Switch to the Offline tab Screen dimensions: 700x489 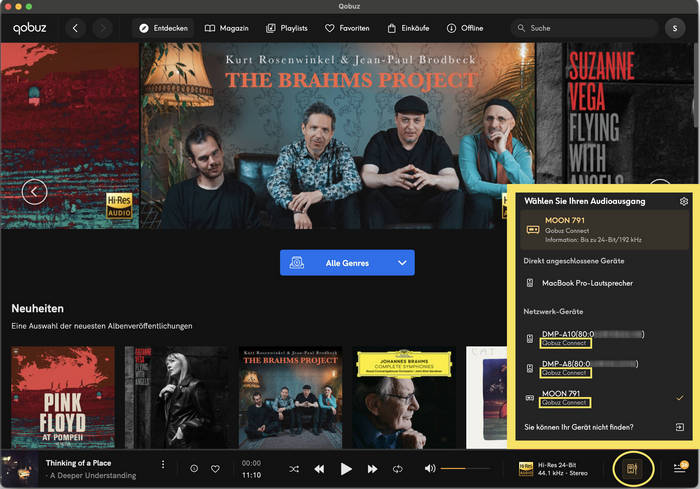coord(465,28)
